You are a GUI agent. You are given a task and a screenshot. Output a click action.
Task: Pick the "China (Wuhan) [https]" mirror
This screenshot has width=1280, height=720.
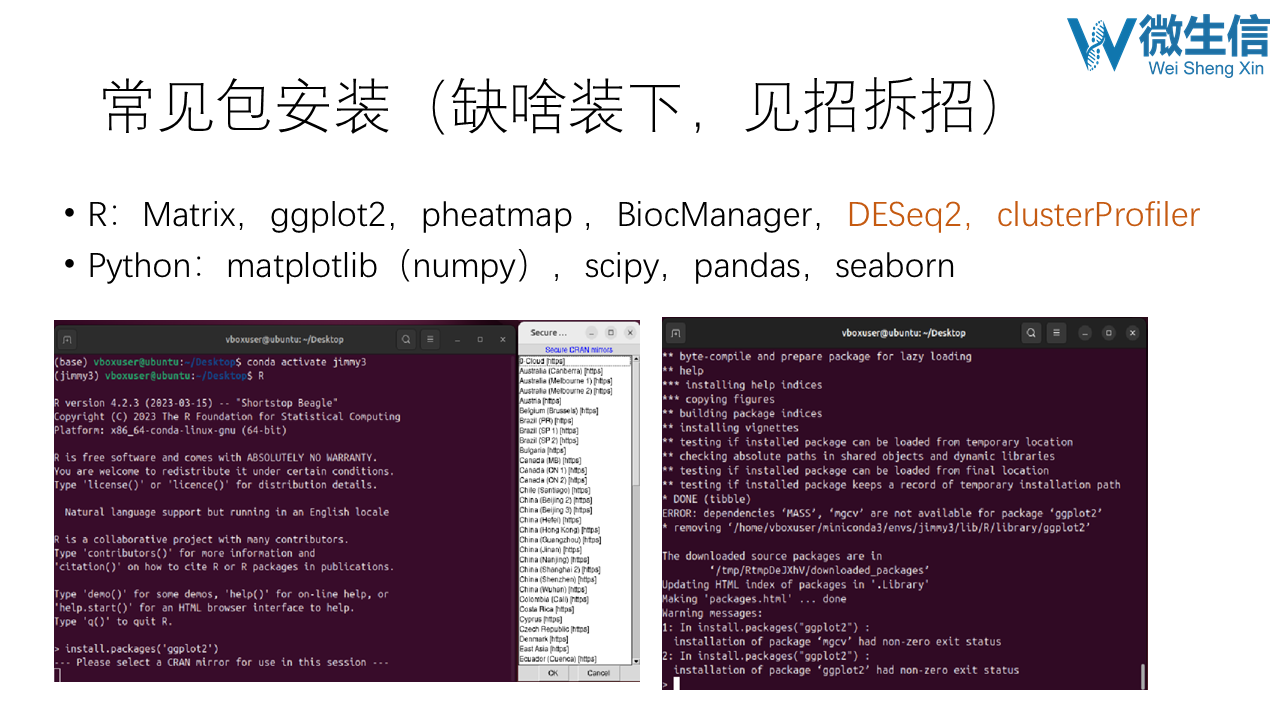pos(574,590)
